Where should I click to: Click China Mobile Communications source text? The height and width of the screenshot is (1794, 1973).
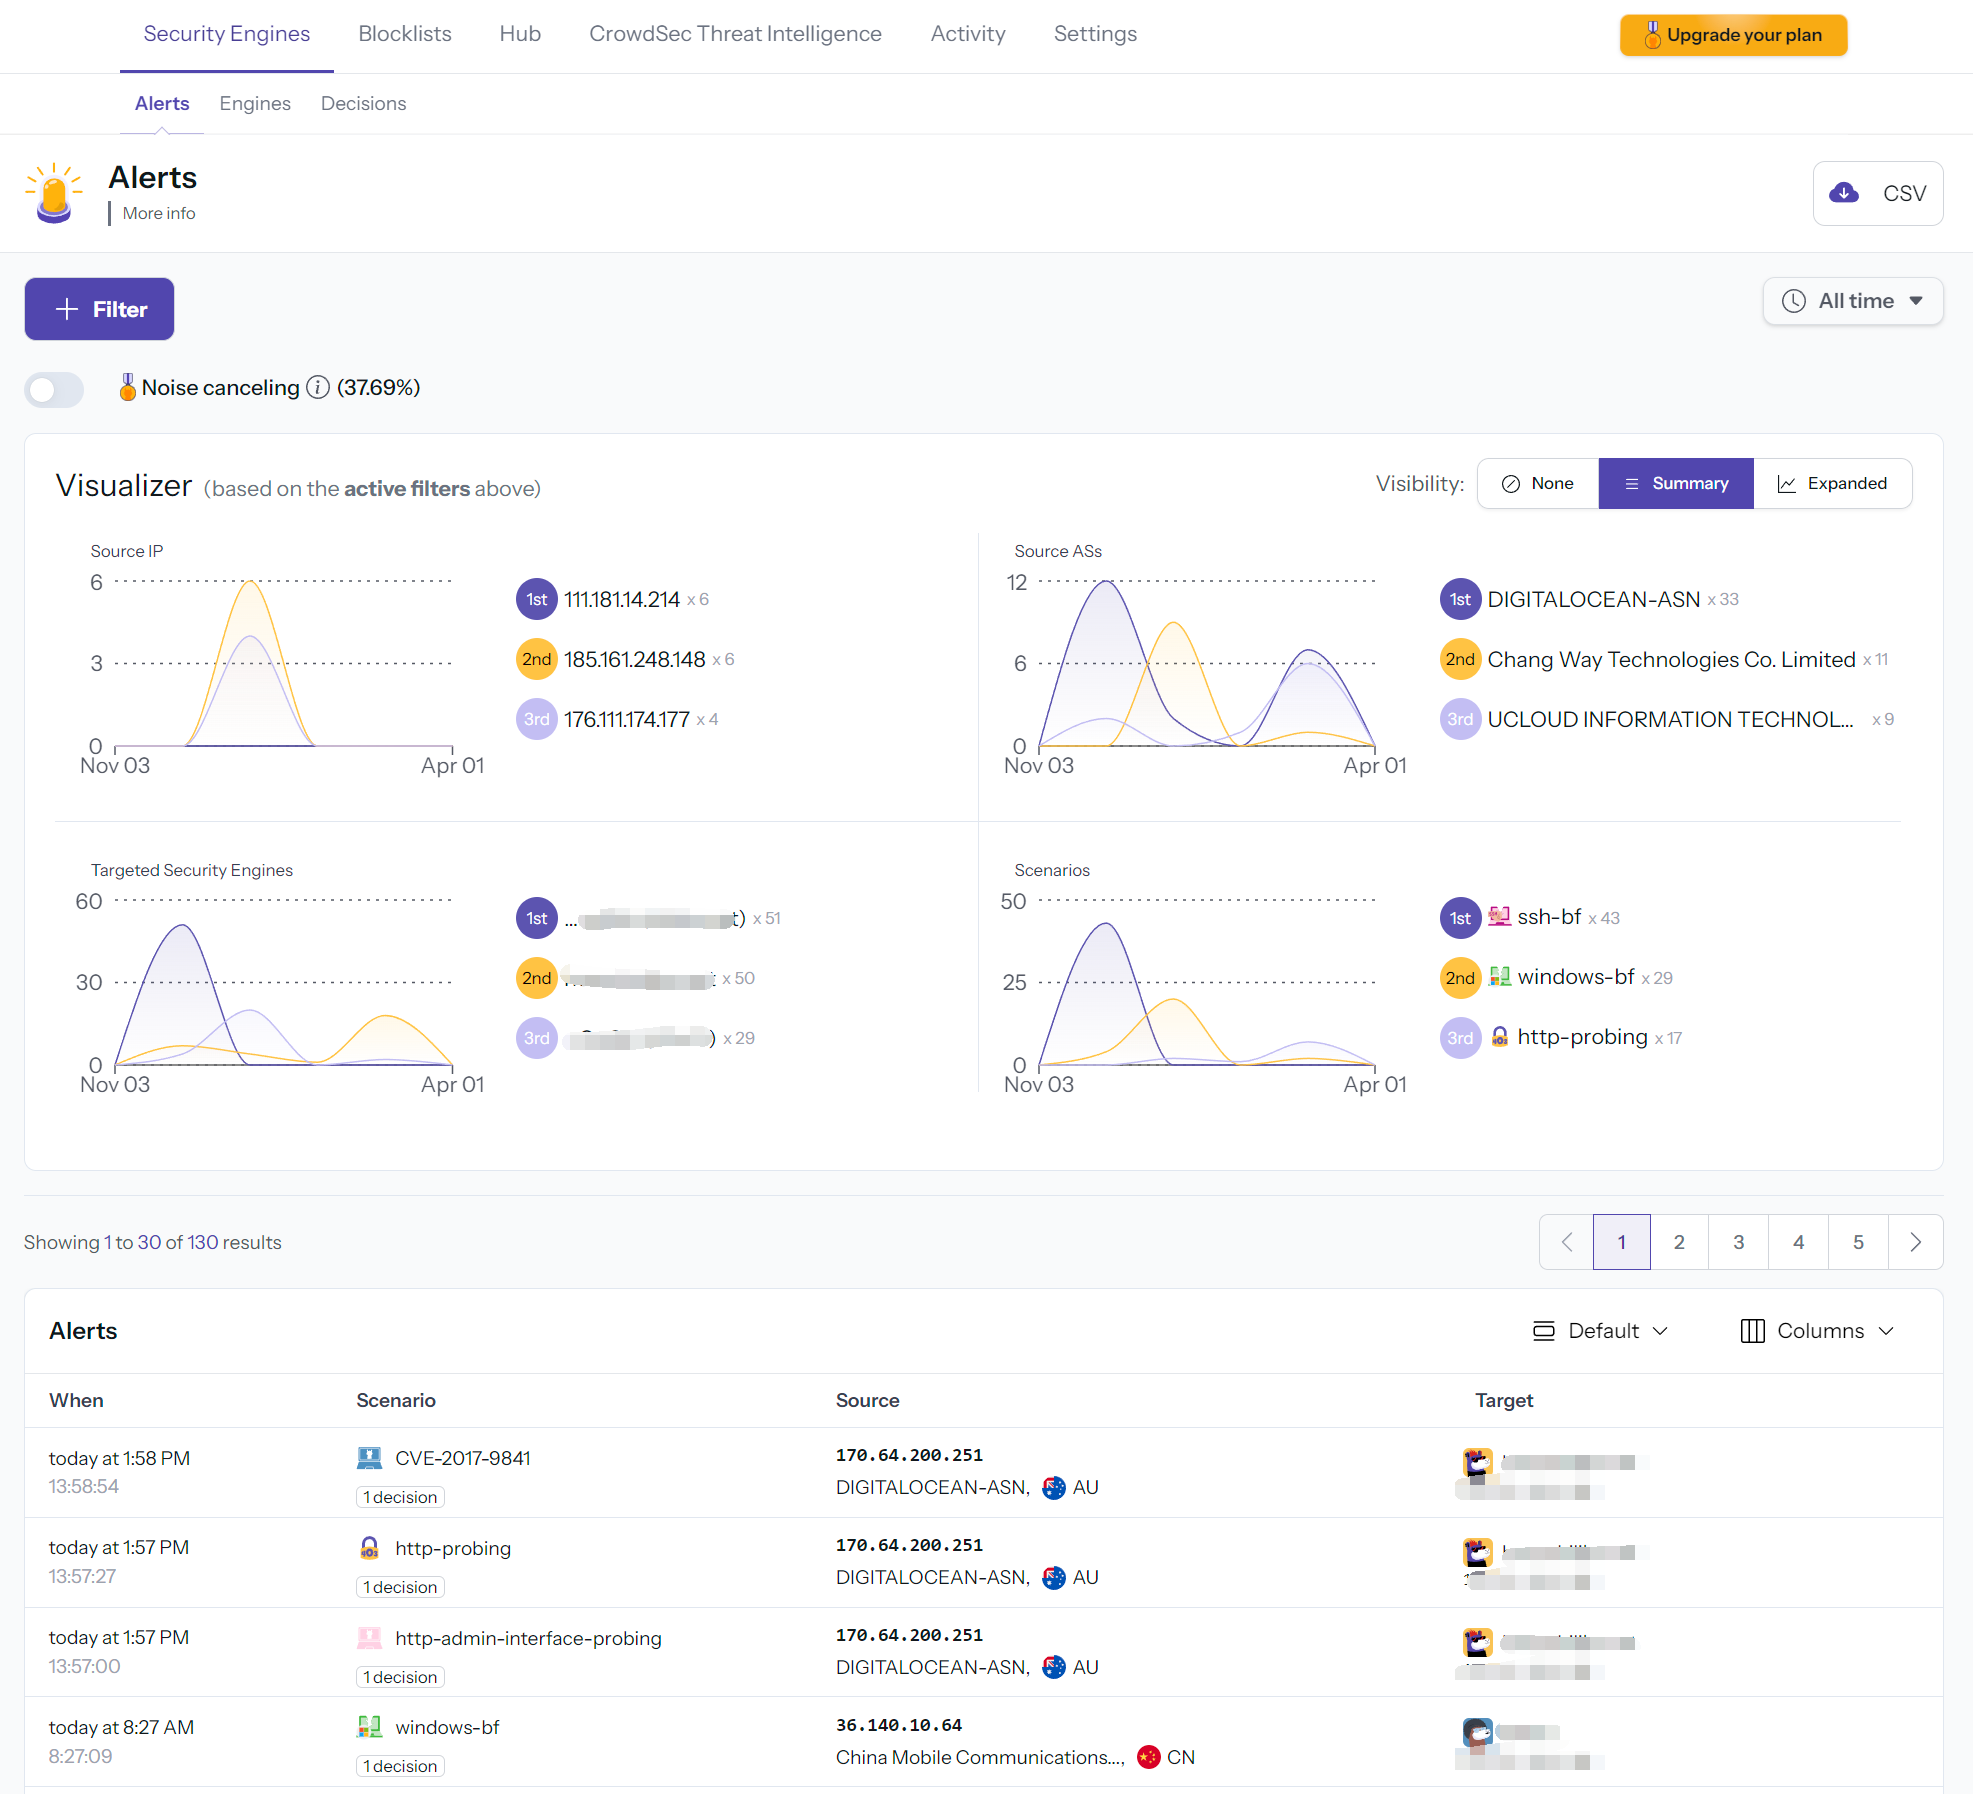(980, 1757)
